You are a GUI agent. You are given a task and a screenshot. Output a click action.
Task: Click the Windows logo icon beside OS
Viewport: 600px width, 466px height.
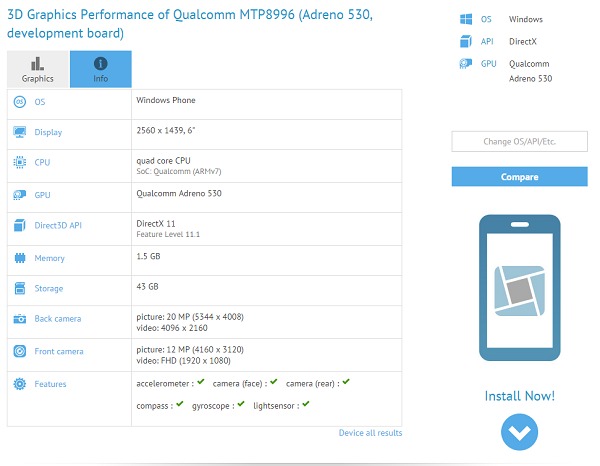[x=465, y=19]
